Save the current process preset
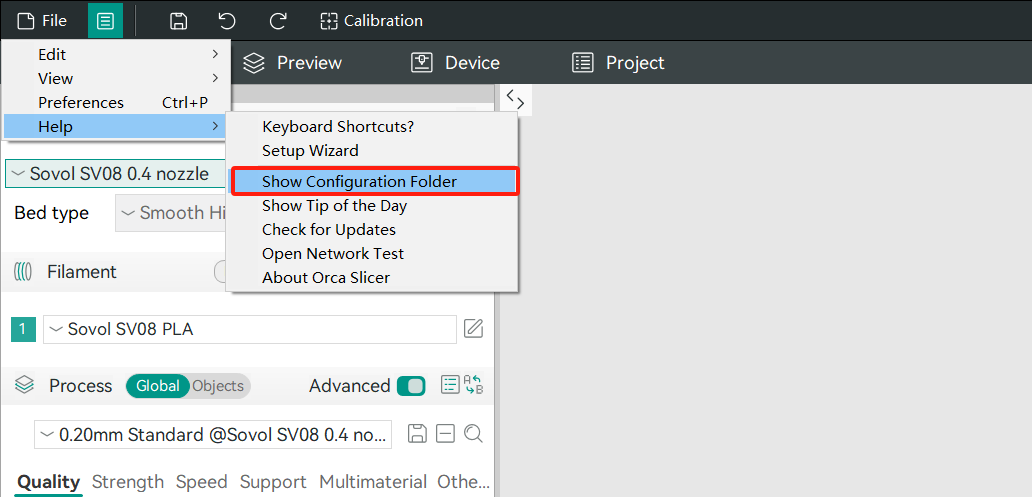 pyautogui.click(x=418, y=434)
